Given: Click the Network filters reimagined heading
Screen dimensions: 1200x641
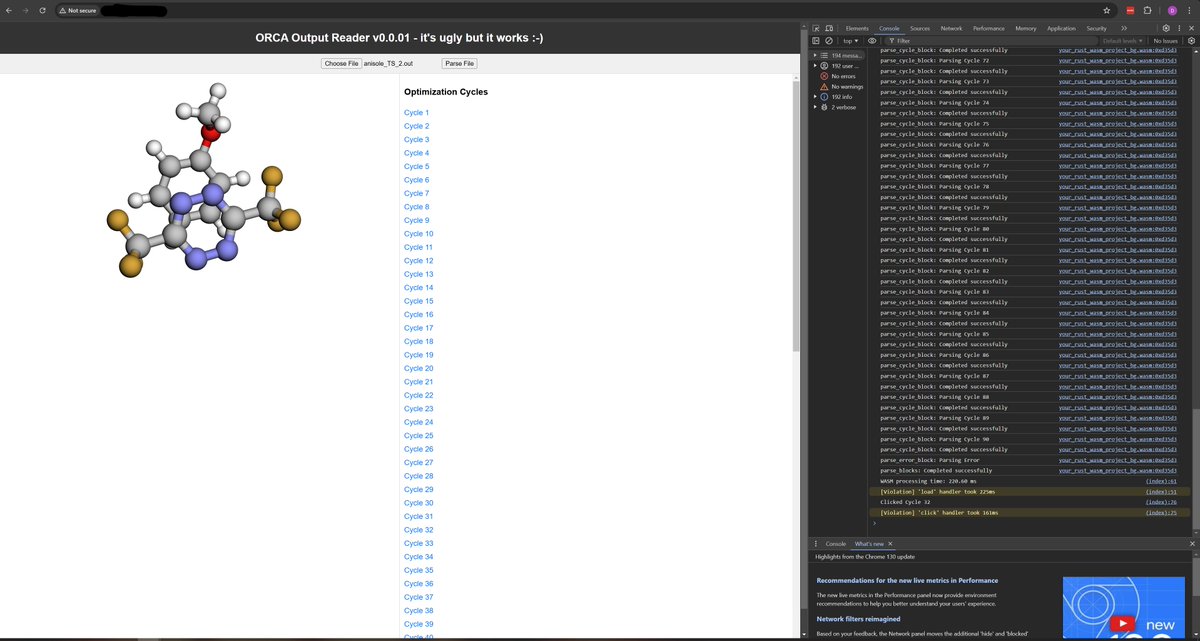Looking at the screenshot, I should click(x=858, y=619).
